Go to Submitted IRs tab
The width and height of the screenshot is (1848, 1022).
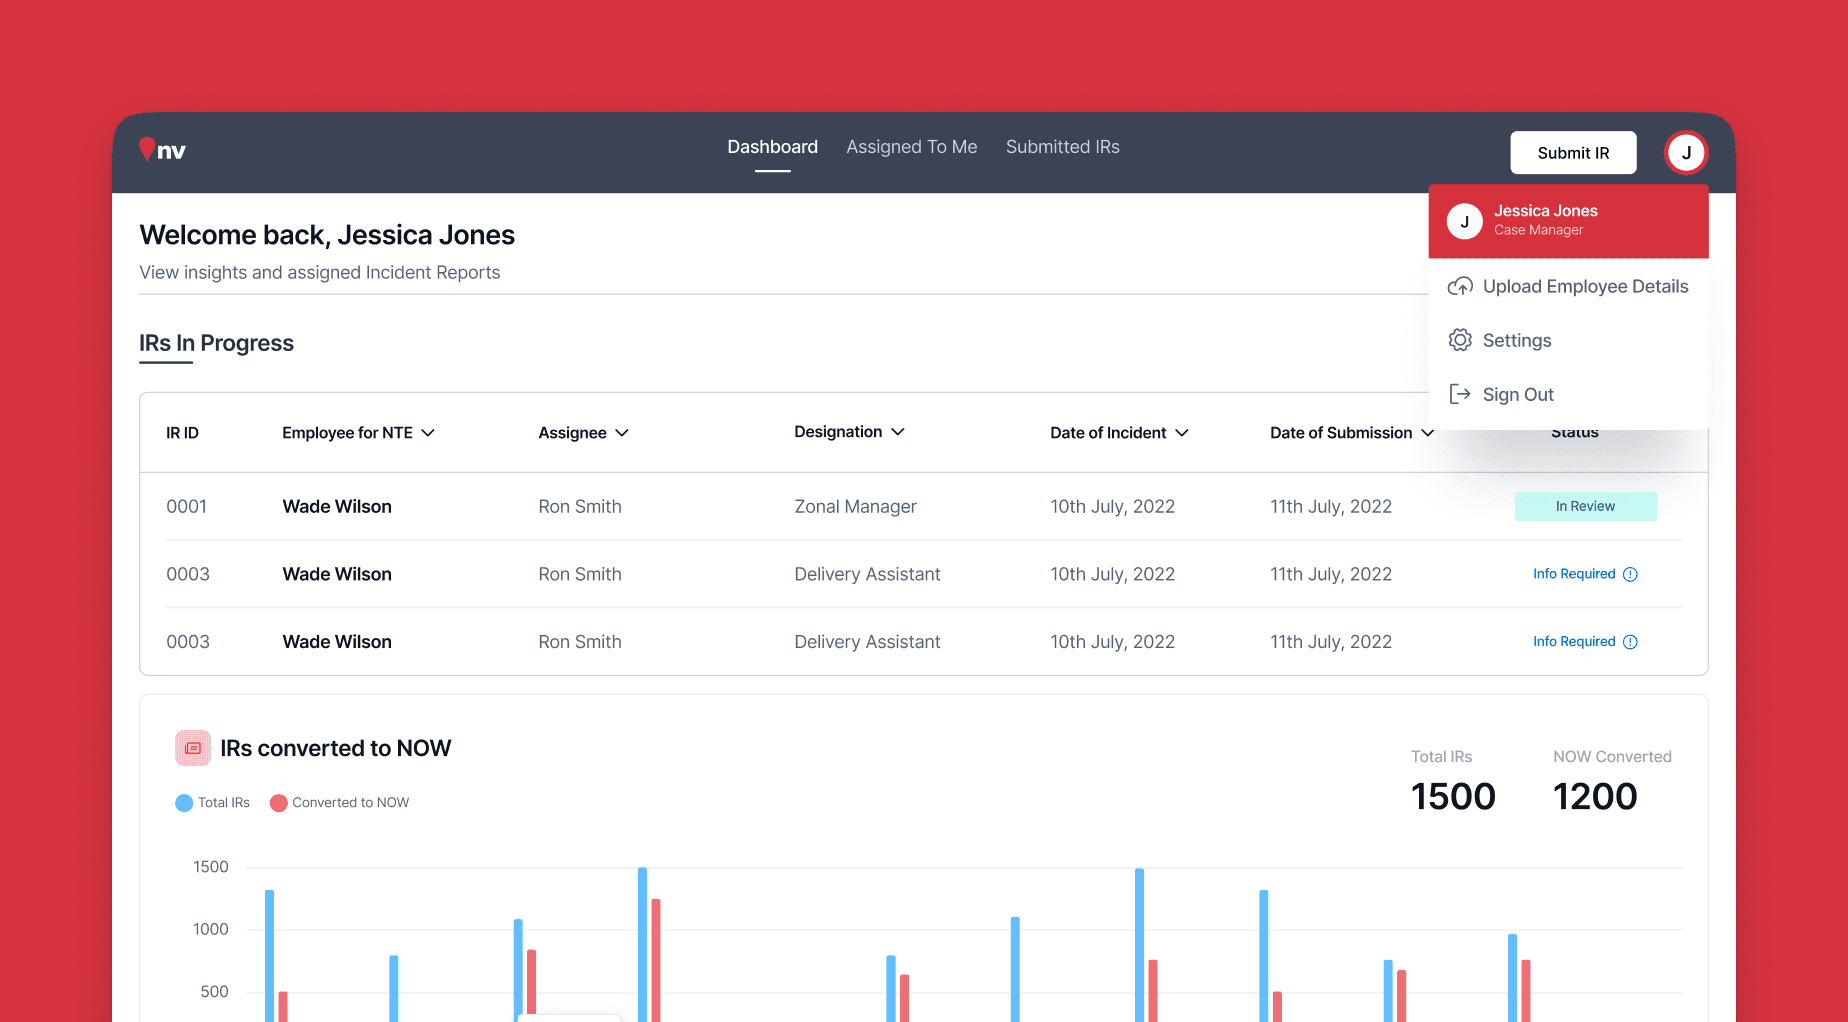pos(1063,147)
